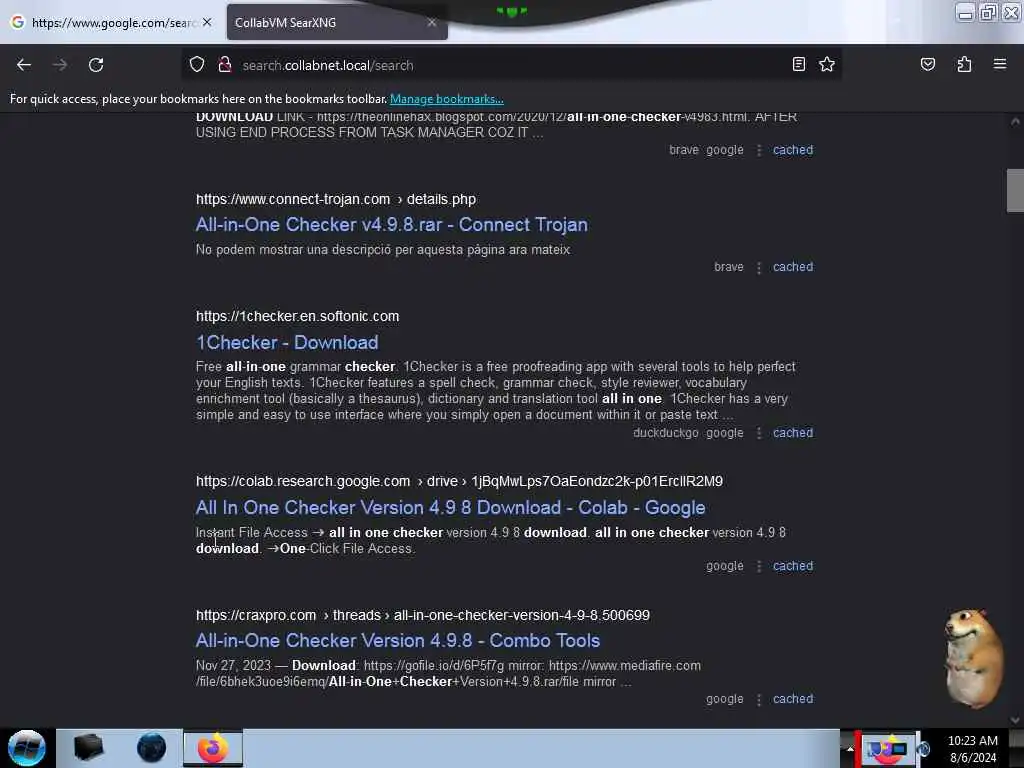Open the 1Checker - Download result
Image resolution: width=1024 pixels, height=768 pixels.
[x=287, y=342]
